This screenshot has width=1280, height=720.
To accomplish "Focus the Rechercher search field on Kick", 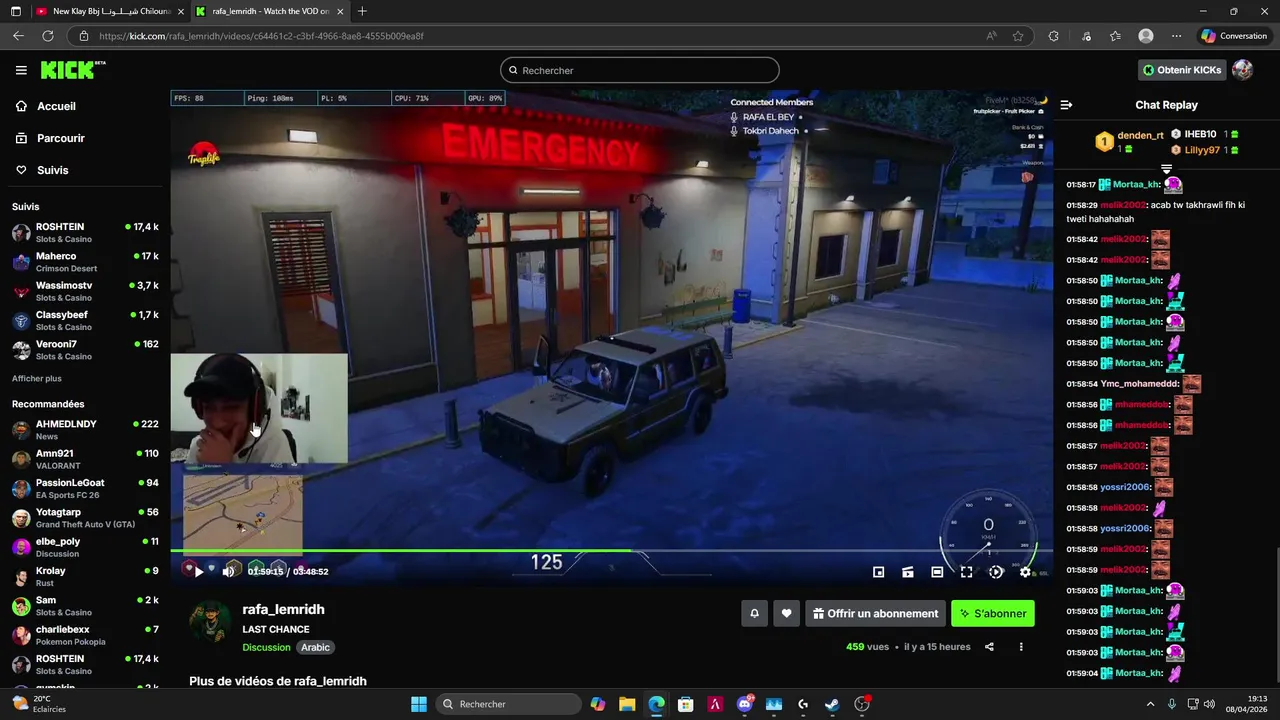I will click(x=640, y=70).
